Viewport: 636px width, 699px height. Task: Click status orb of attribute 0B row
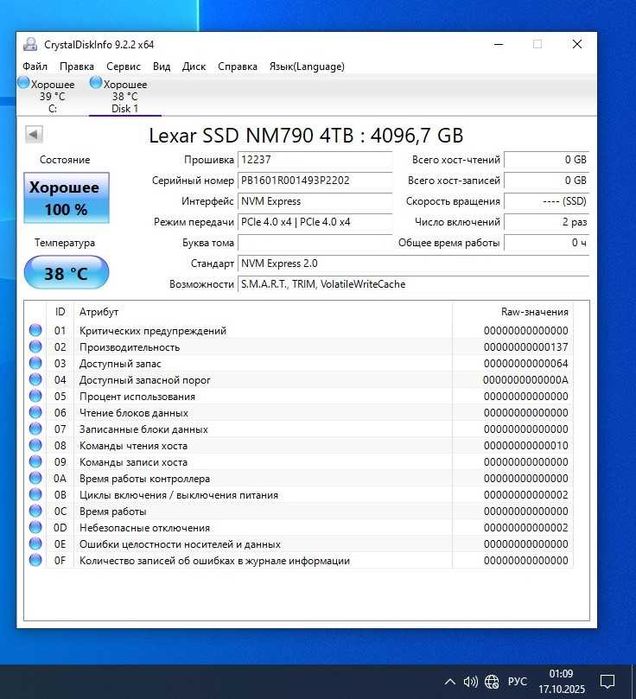(x=35, y=495)
